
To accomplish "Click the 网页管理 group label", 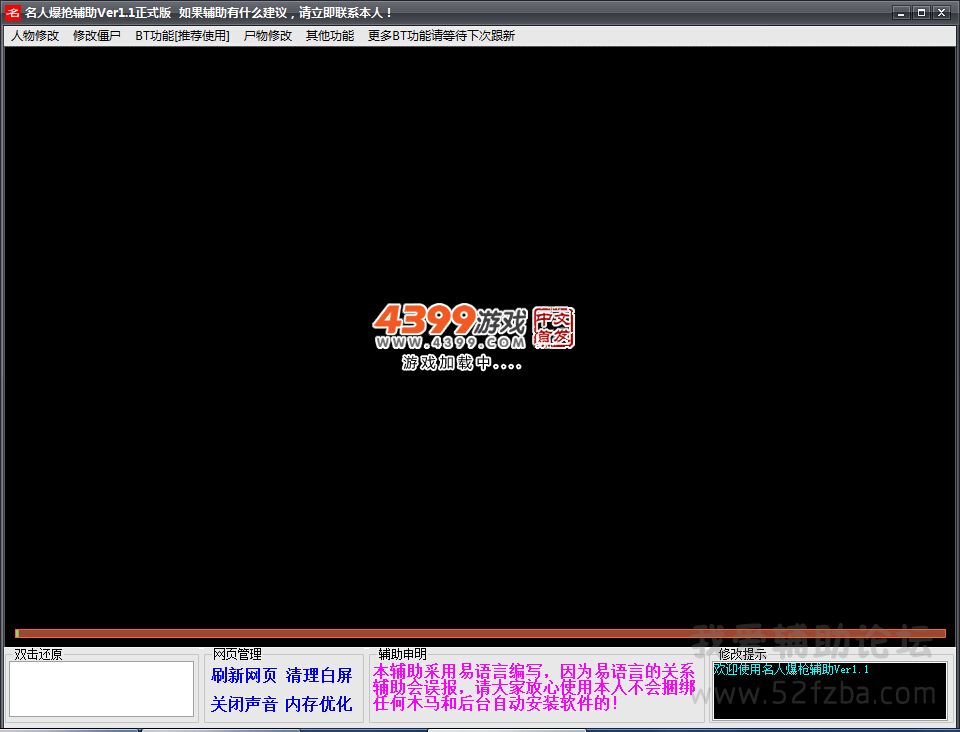I will click(237, 654).
